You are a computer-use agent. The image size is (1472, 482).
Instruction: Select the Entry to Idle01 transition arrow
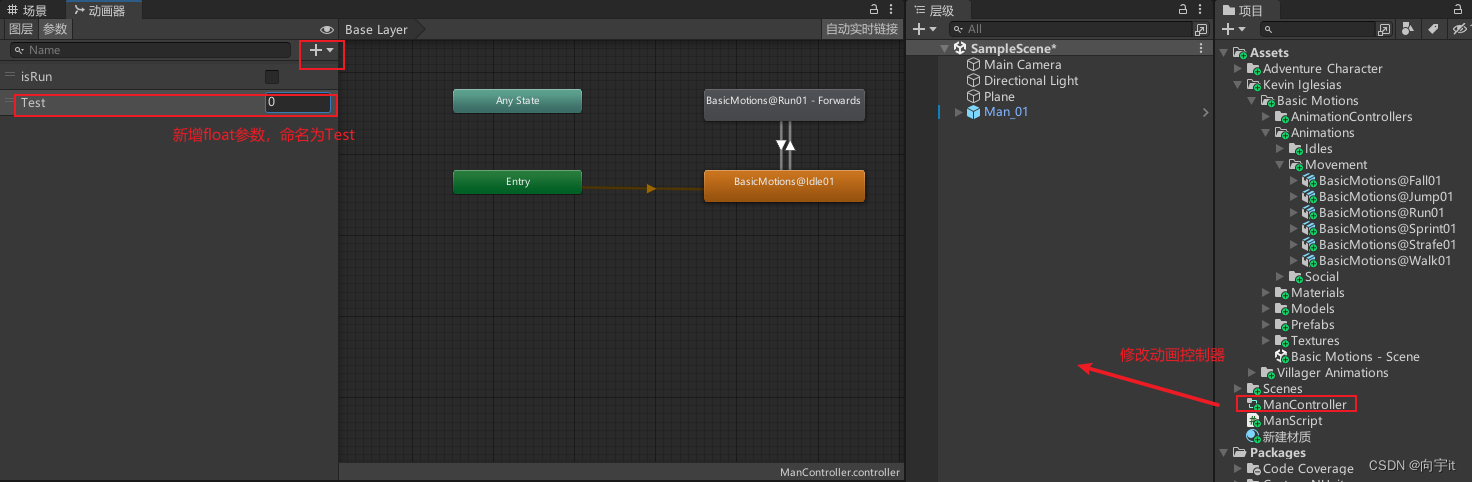pyautogui.click(x=650, y=187)
